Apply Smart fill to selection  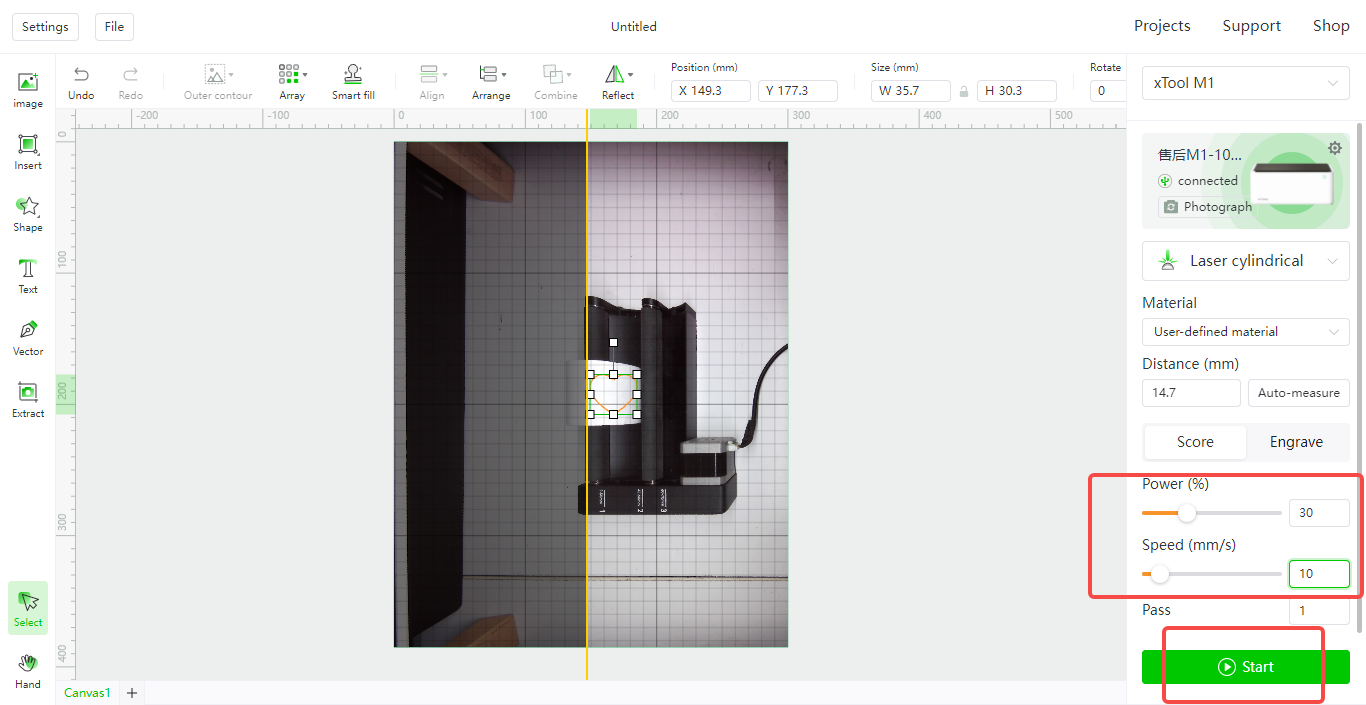coord(353,82)
